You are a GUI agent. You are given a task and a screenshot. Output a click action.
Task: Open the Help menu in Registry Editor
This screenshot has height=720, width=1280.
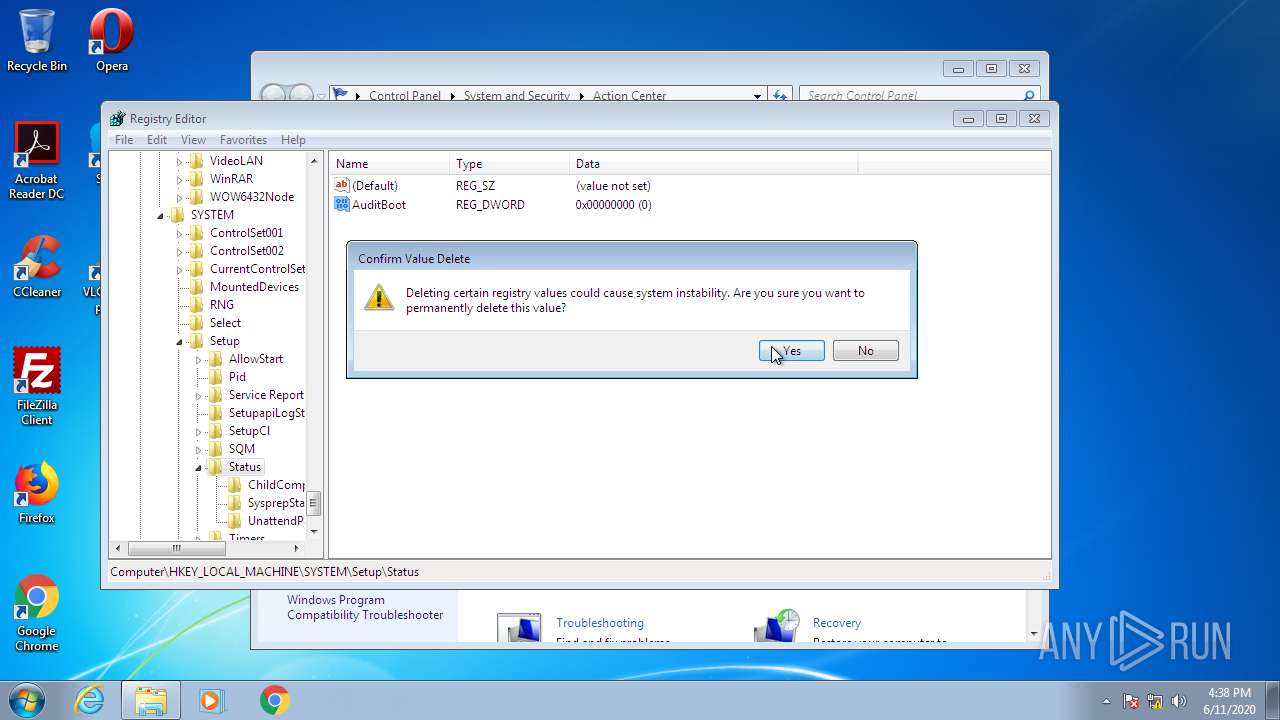[x=293, y=140]
